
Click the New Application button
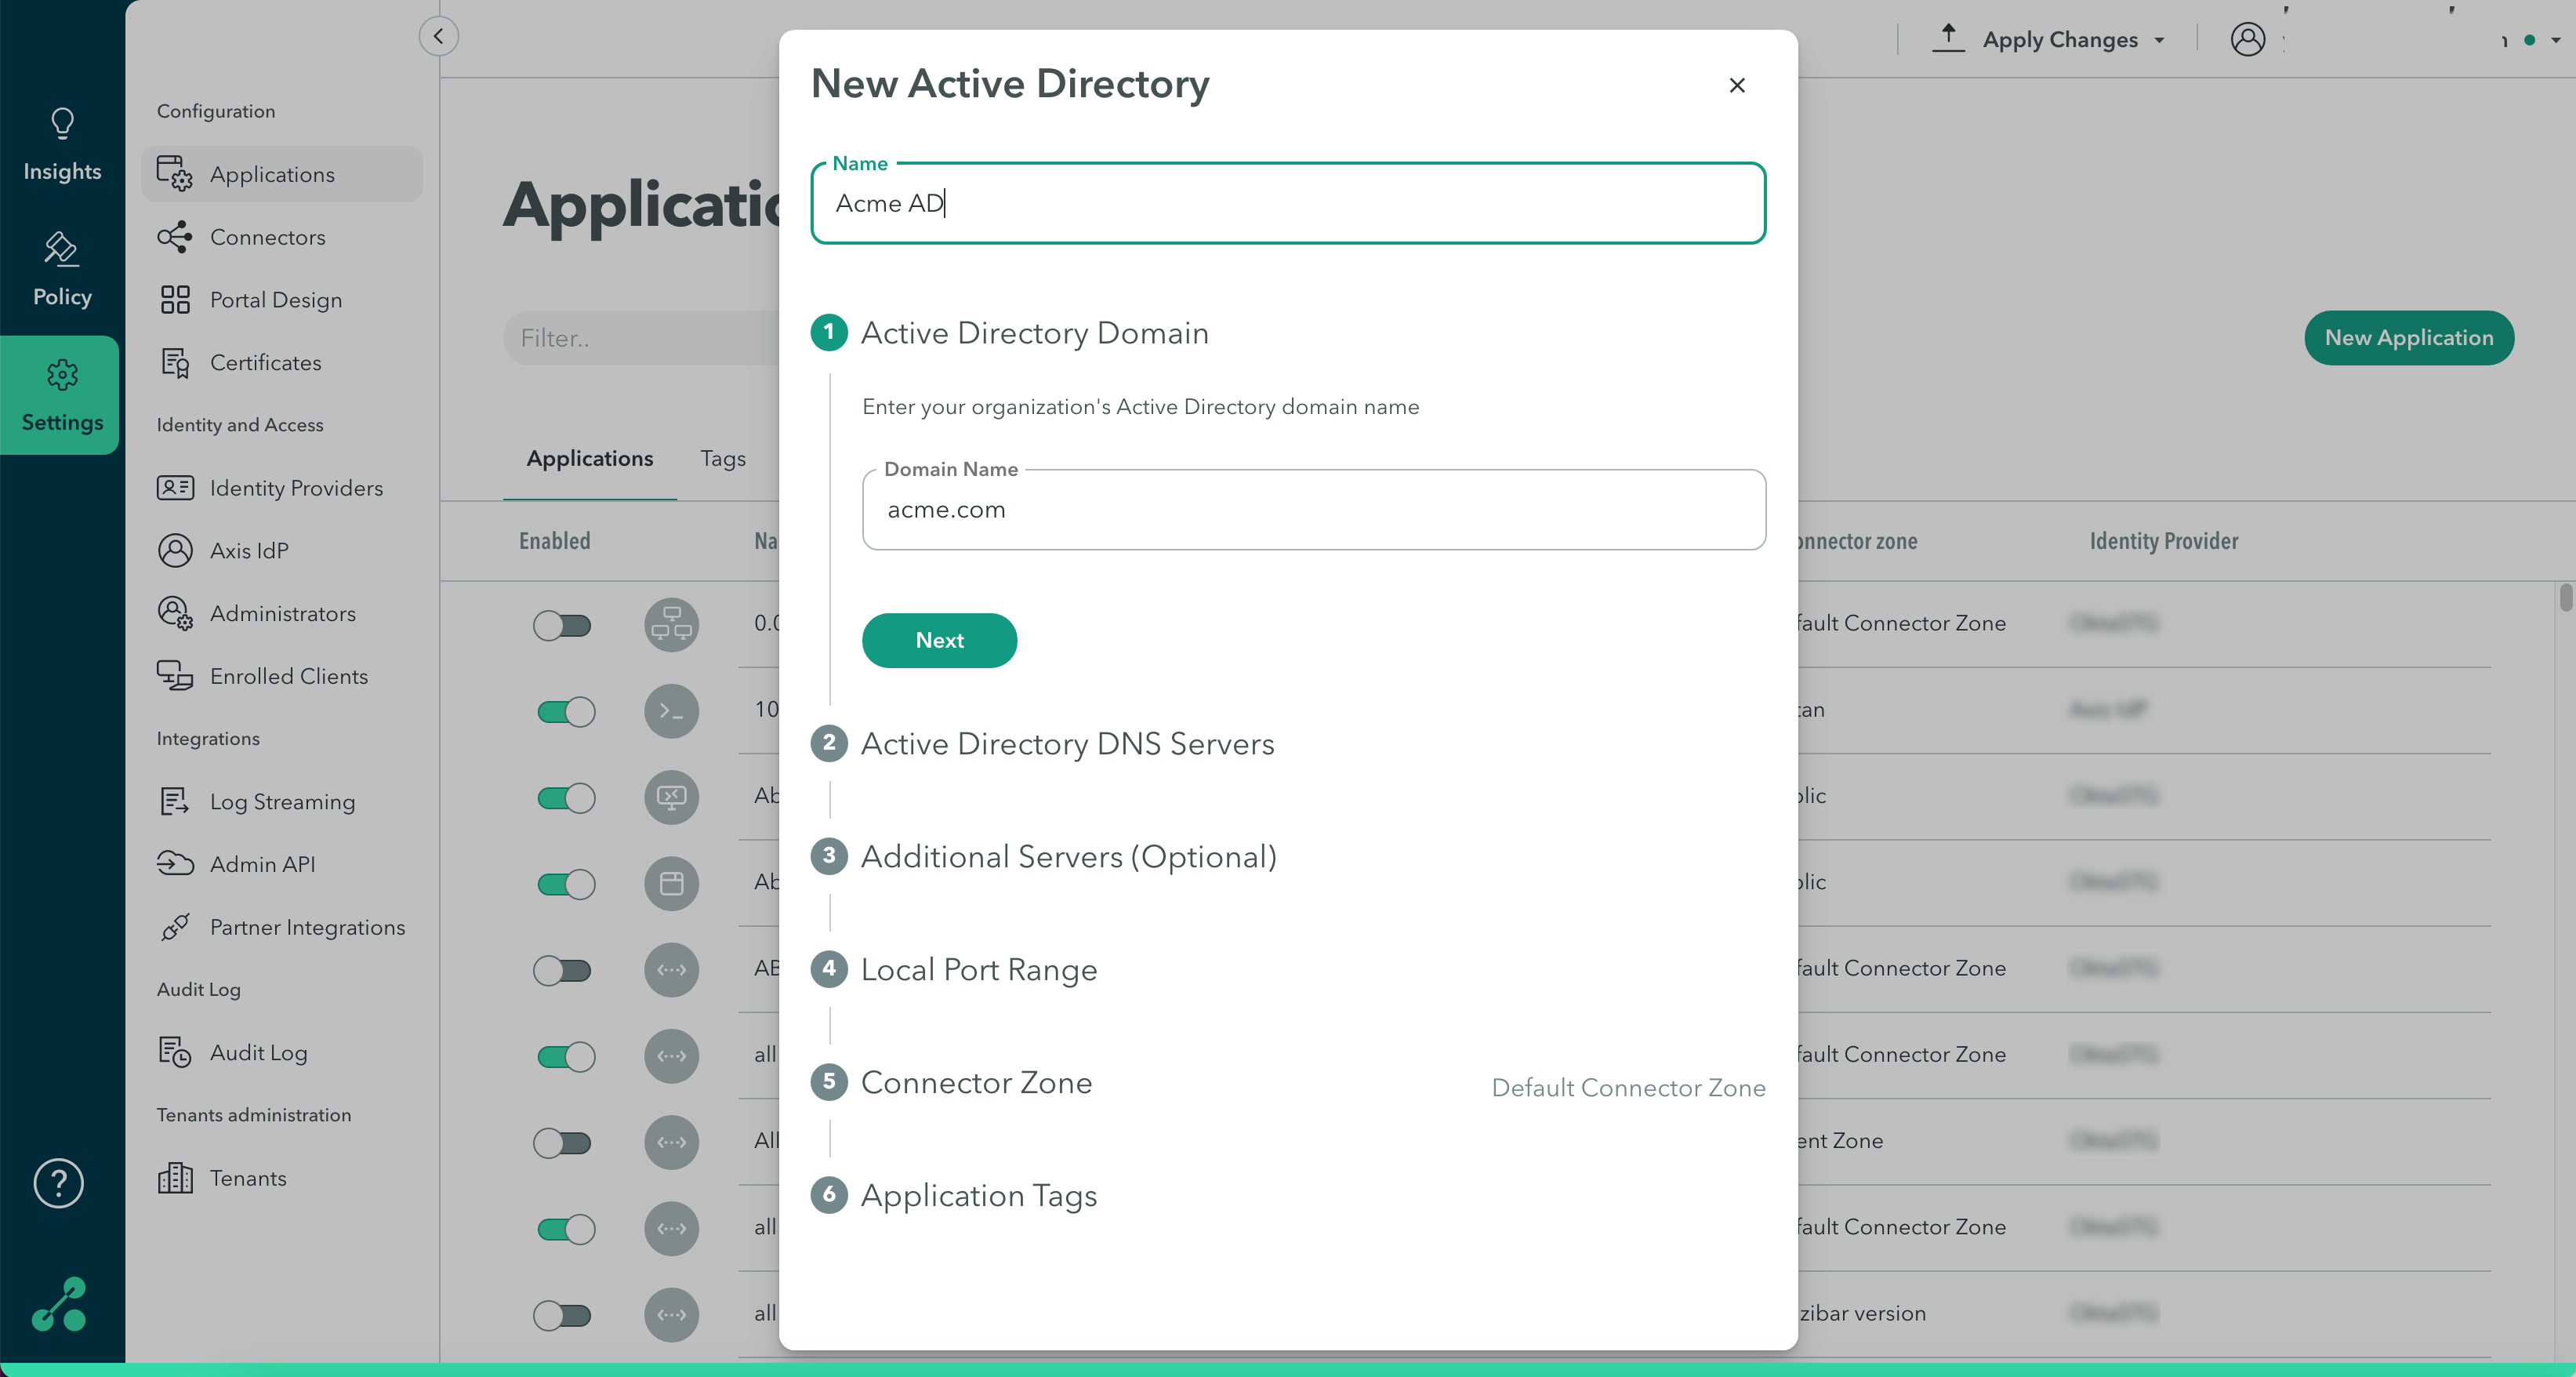[2408, 338]
